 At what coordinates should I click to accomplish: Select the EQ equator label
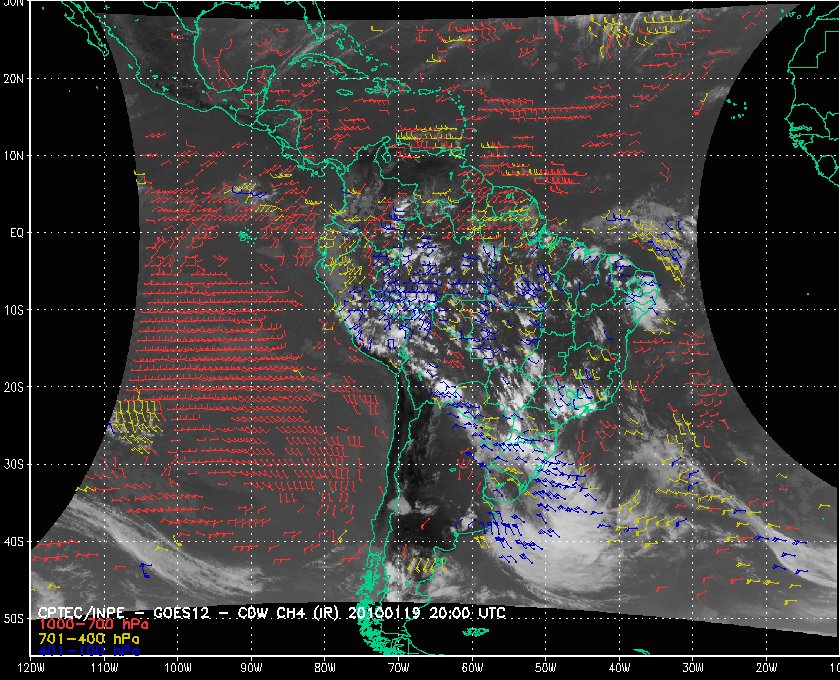[x=17, y=233]
